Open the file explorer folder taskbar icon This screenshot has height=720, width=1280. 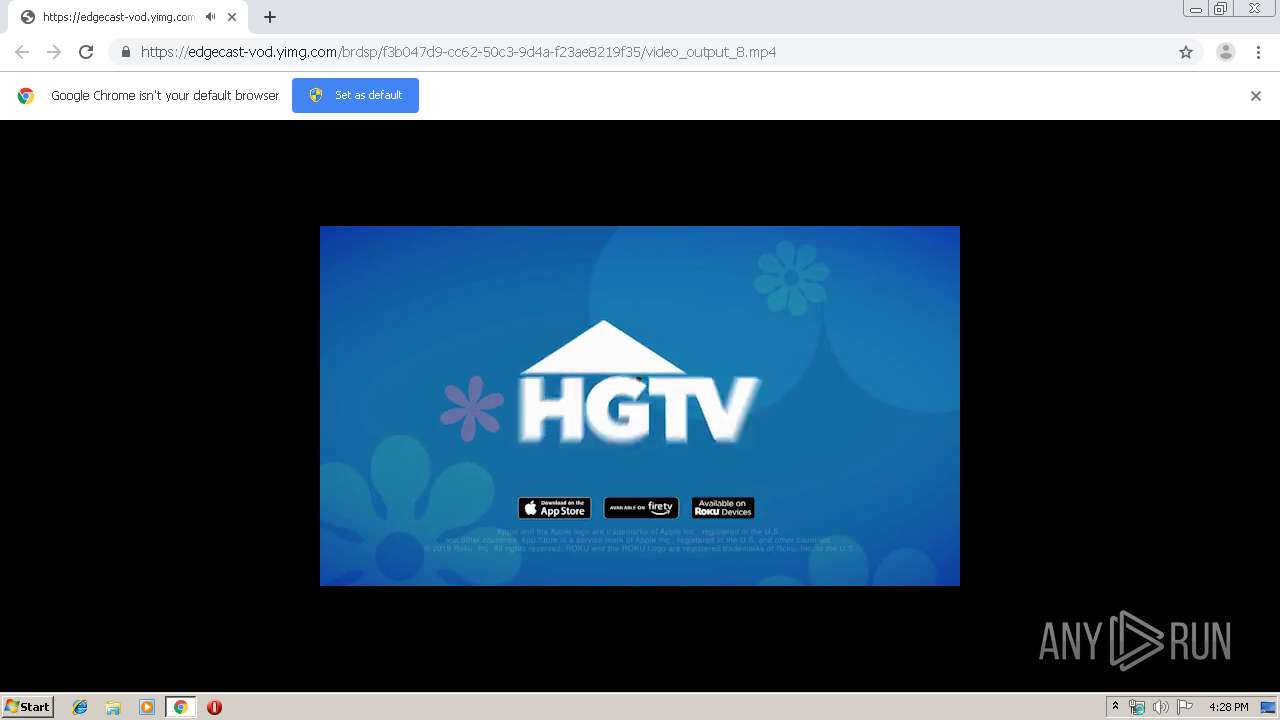tap(113, 707)
